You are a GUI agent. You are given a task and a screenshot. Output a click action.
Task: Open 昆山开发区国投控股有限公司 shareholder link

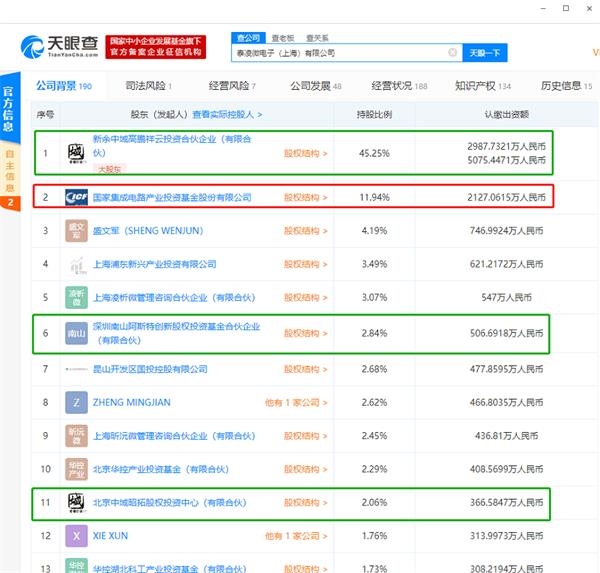(x=150, y=369)
